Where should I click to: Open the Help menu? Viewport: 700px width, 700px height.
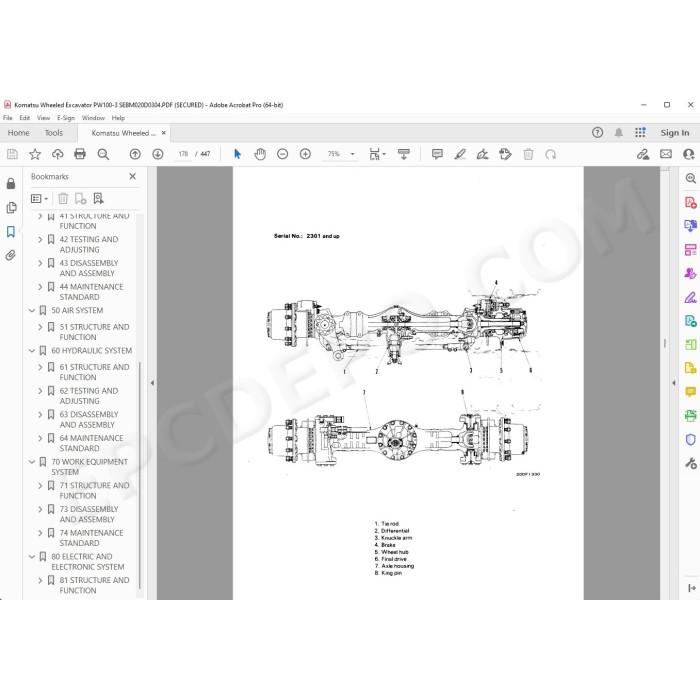coord(118,118)
